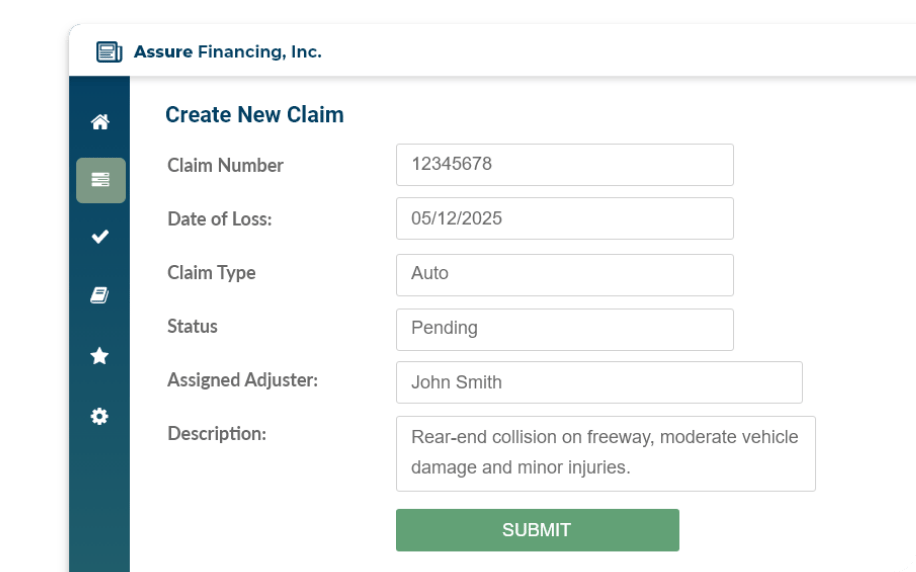Submit the new claim form

[x=537, y=530]
